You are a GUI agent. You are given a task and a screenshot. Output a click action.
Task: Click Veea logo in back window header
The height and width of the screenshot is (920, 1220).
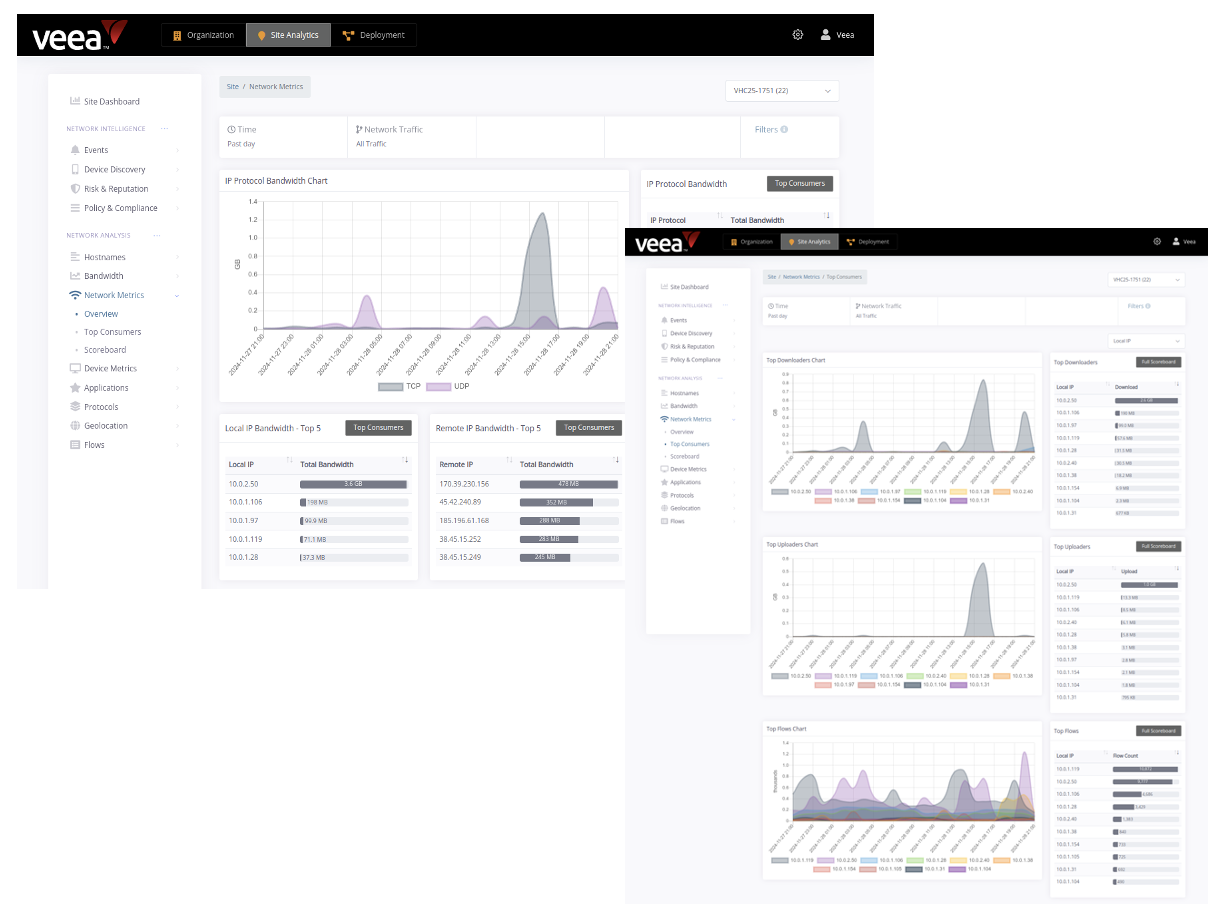click(x=79, y=35)
